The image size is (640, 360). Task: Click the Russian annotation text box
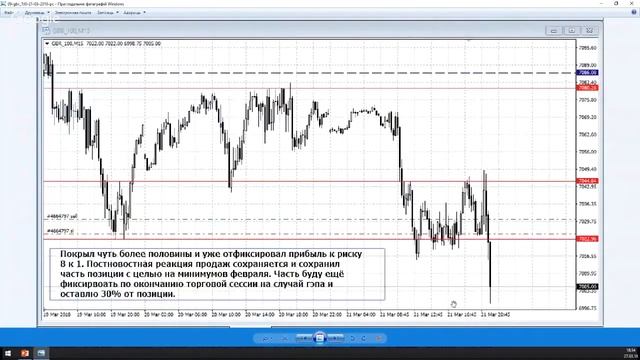point(217,274)
